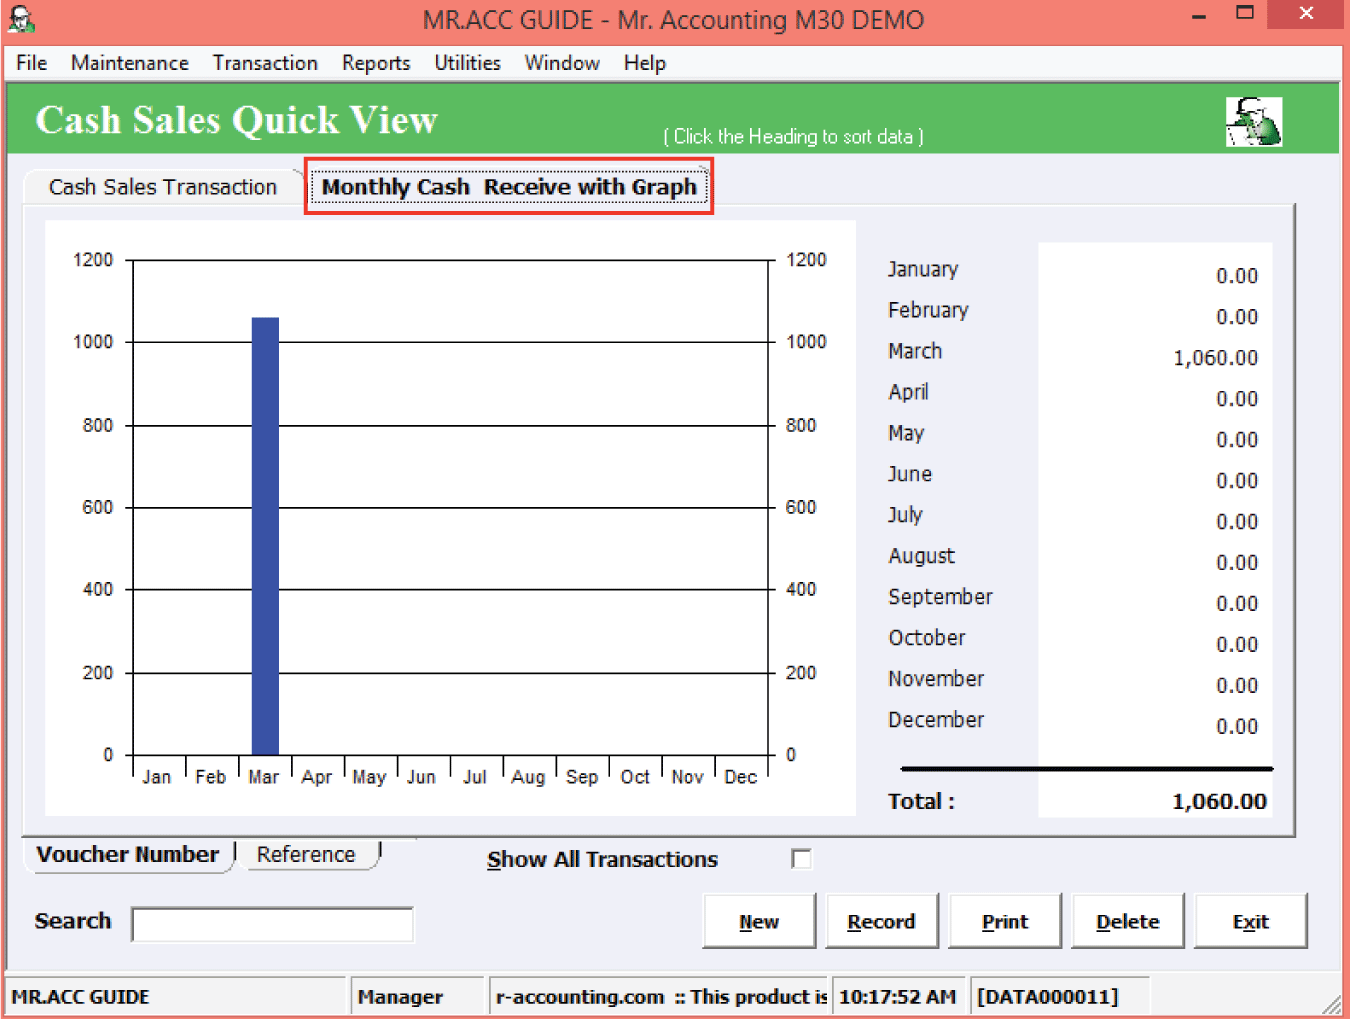Choose the Reference search tab

tap(306, 855)
